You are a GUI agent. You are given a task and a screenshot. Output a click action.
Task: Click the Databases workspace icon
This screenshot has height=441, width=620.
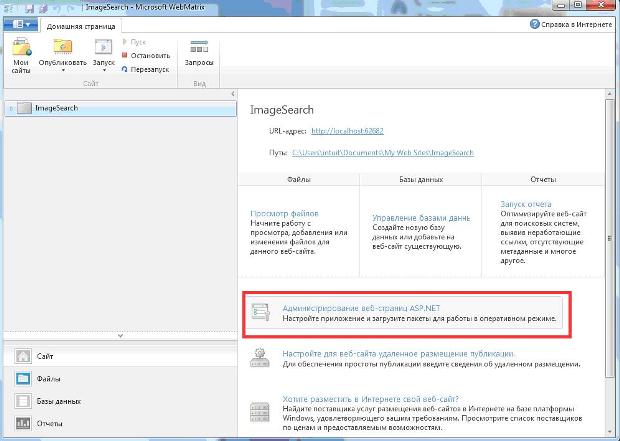pos(23,401)
